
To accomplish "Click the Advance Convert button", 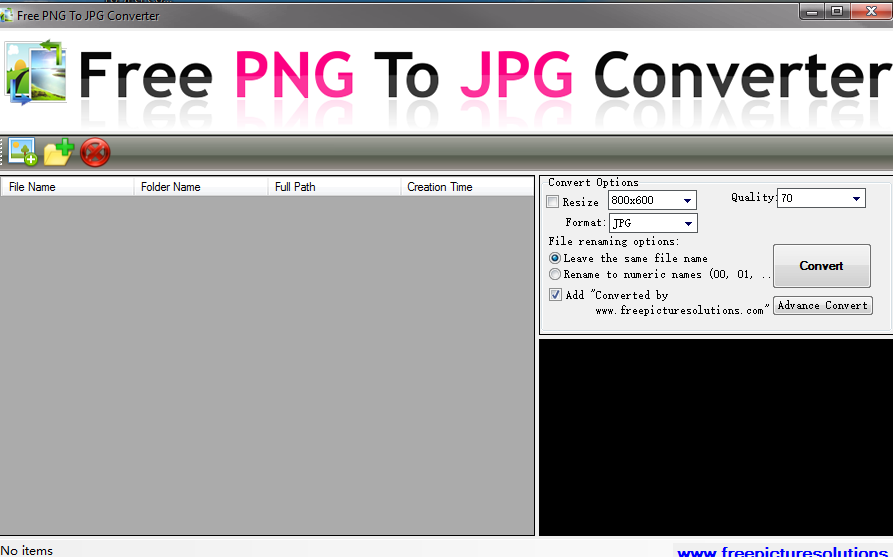I will [x=822, y=305].
